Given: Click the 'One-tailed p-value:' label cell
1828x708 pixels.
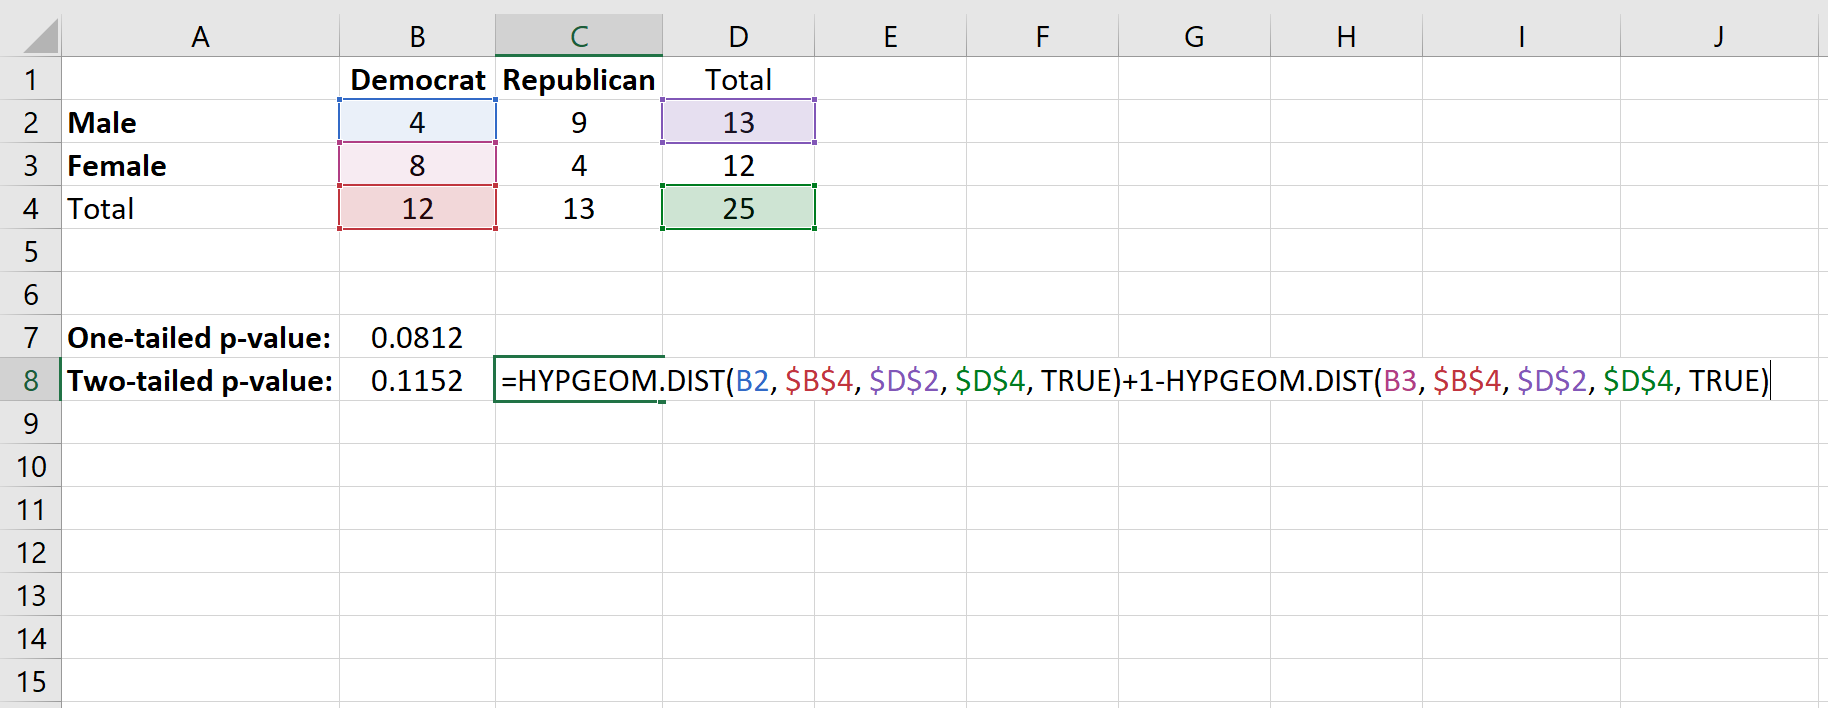Looking at the screenshot, I should 200,338.
